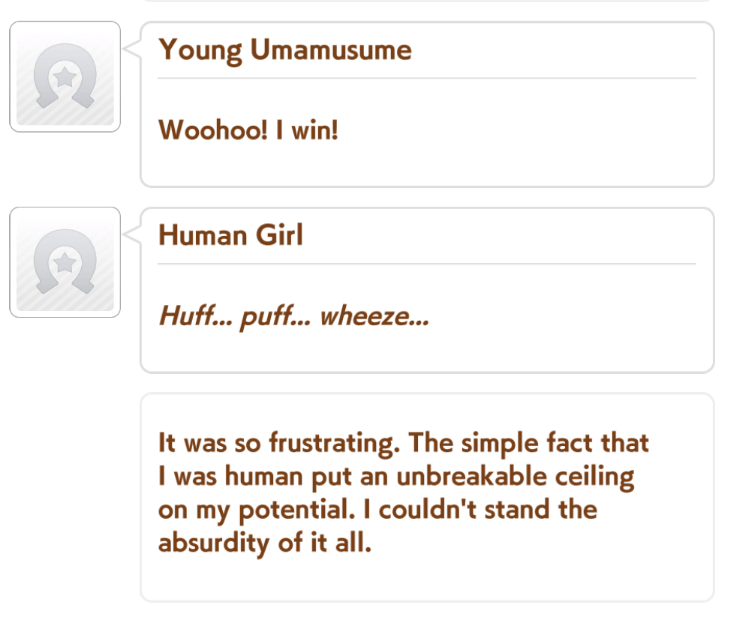Click the speech tail of Young Umamusume's bubble
The width and height of the screenshot is (744, 636).
click(132, 48)
